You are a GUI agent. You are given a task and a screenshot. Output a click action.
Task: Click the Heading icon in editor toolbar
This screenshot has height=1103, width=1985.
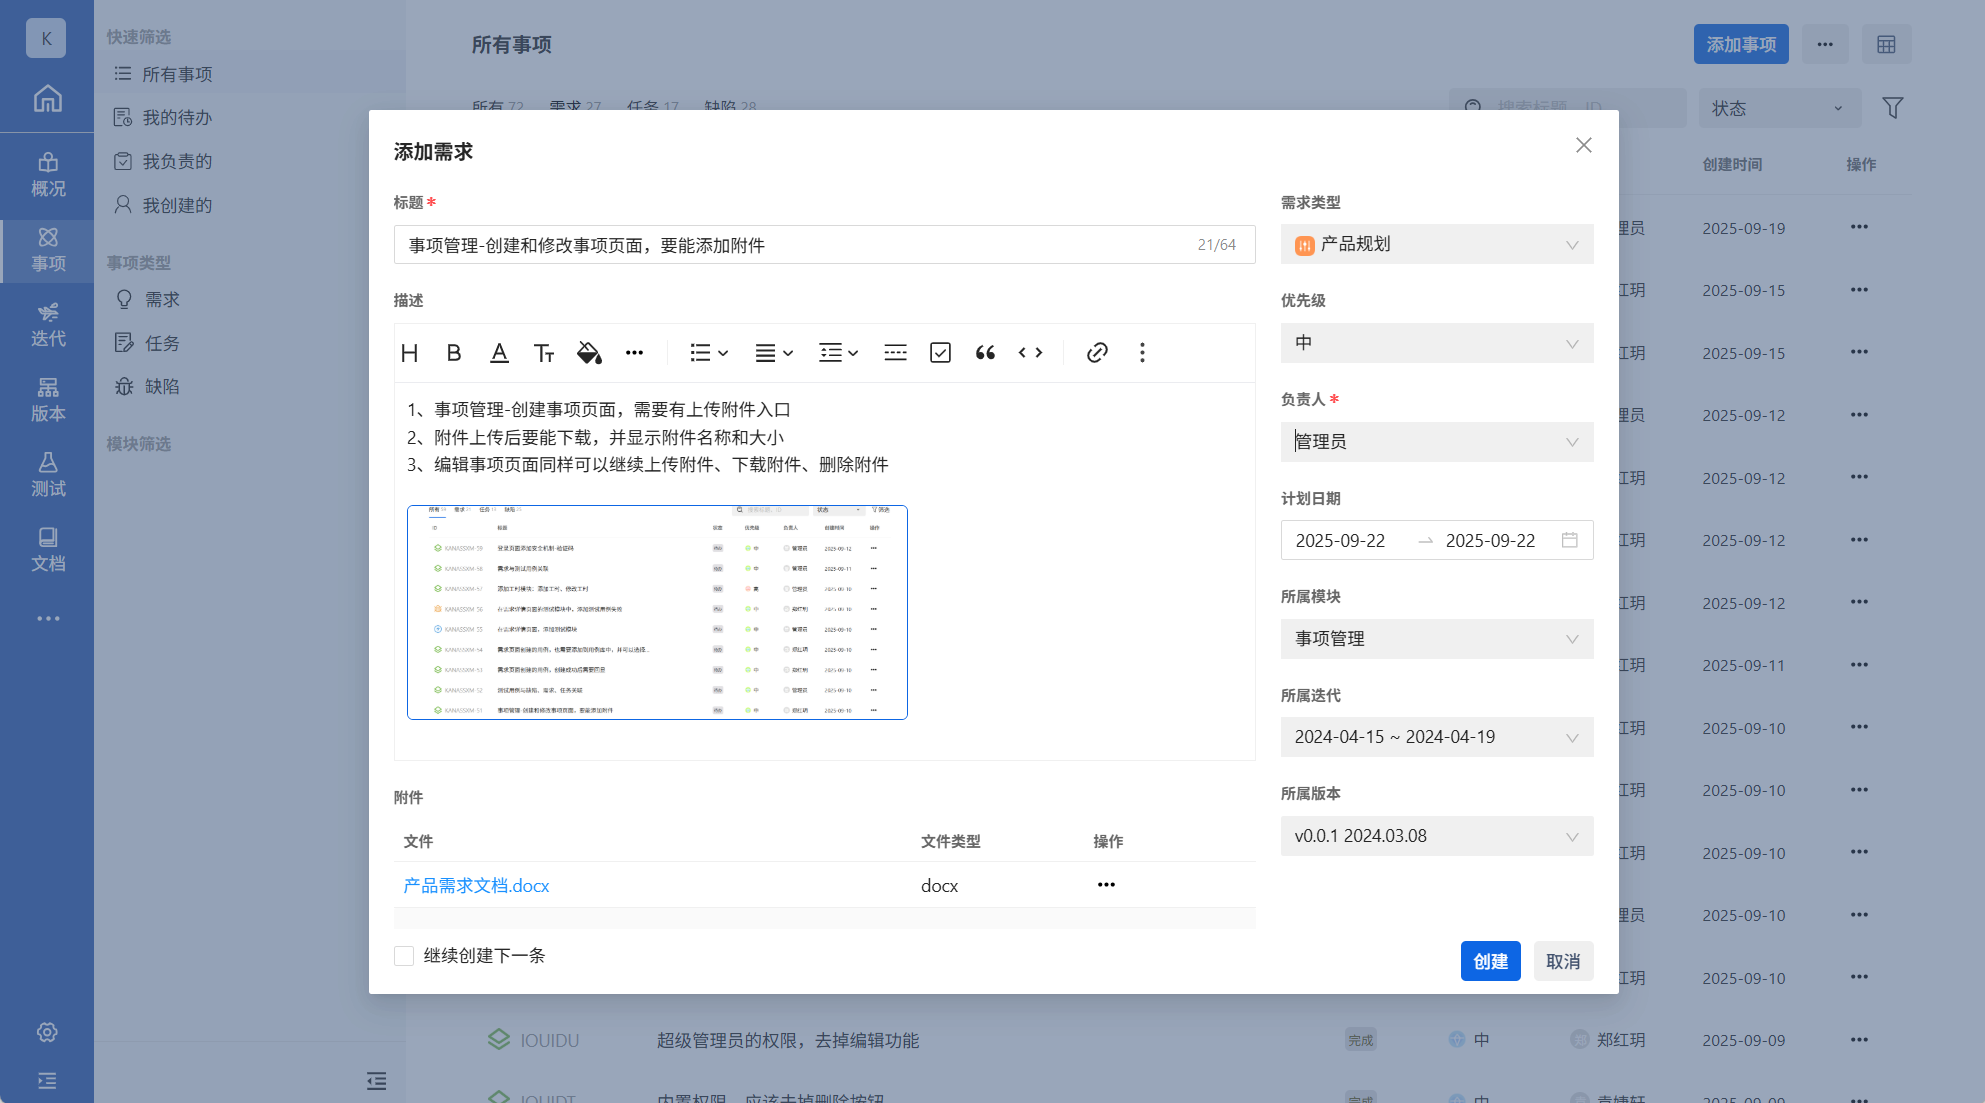coord(409,353)
